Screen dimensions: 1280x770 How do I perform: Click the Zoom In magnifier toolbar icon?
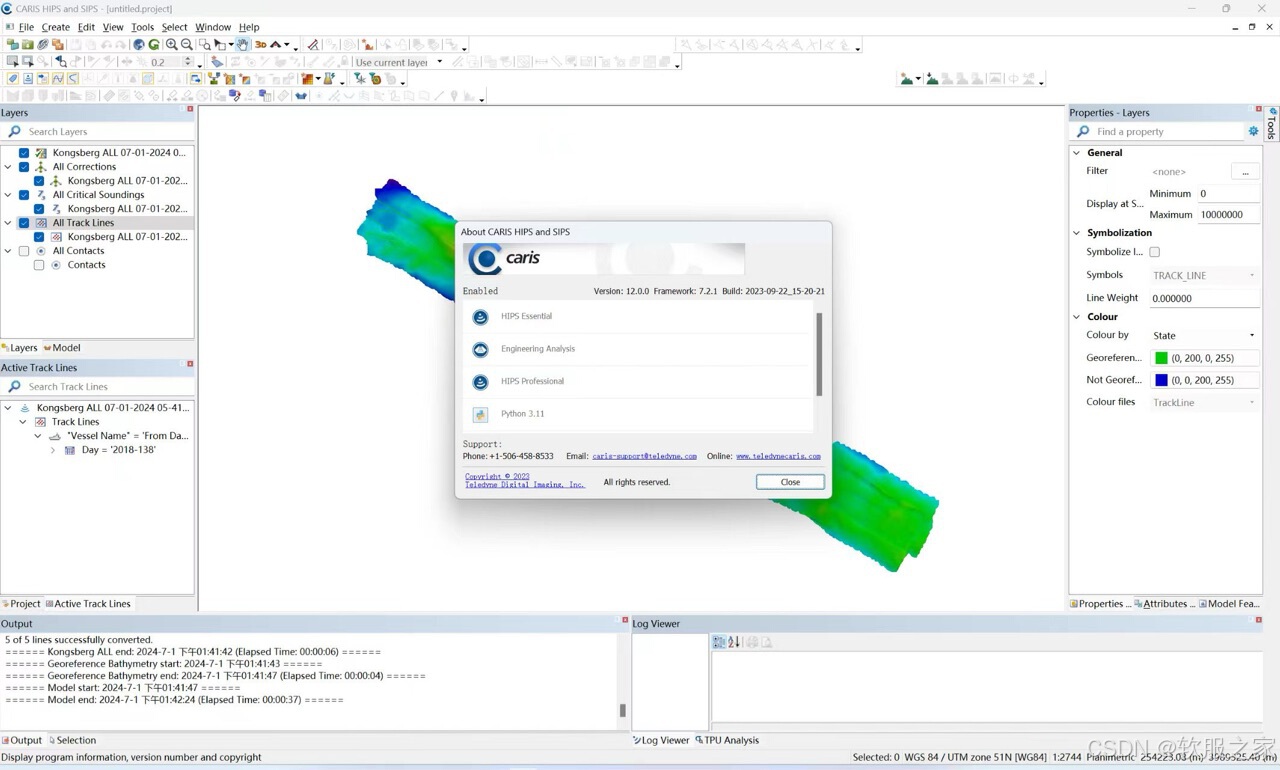pyautogui.click(x=172, y=45)
